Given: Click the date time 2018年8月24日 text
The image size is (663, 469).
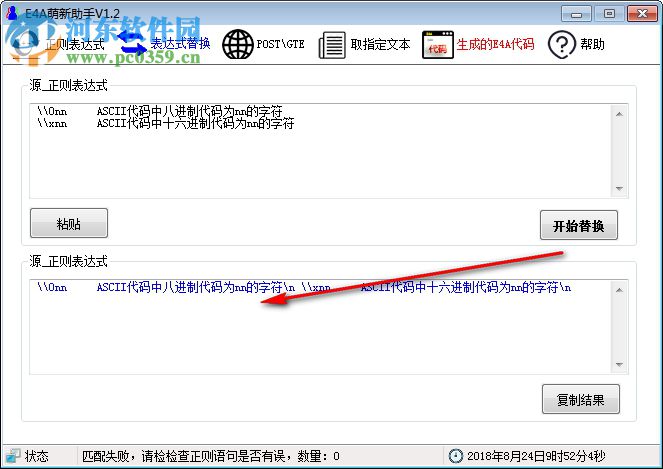Looking at the screenshot, I should 536,456.
